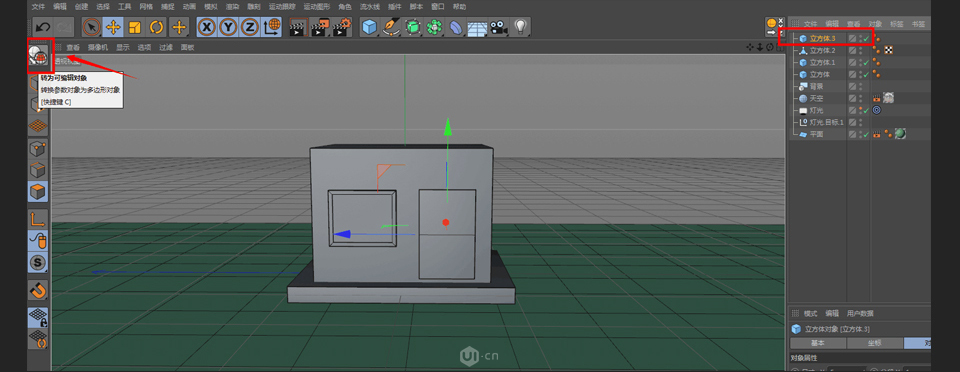Switch to Edges mode
Screen dimensions: 960x372
point(39,170)
